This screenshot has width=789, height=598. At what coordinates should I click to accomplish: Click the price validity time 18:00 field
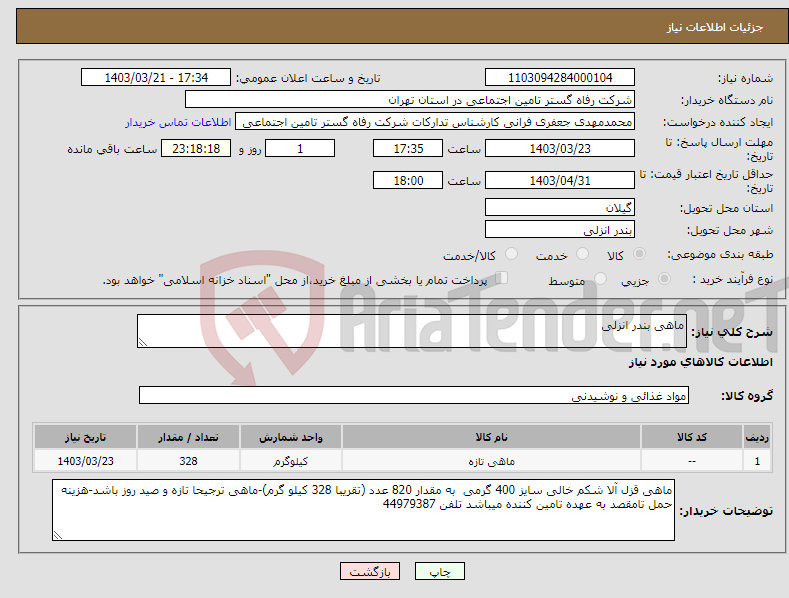pyautogui.click(x=408, y=180)
